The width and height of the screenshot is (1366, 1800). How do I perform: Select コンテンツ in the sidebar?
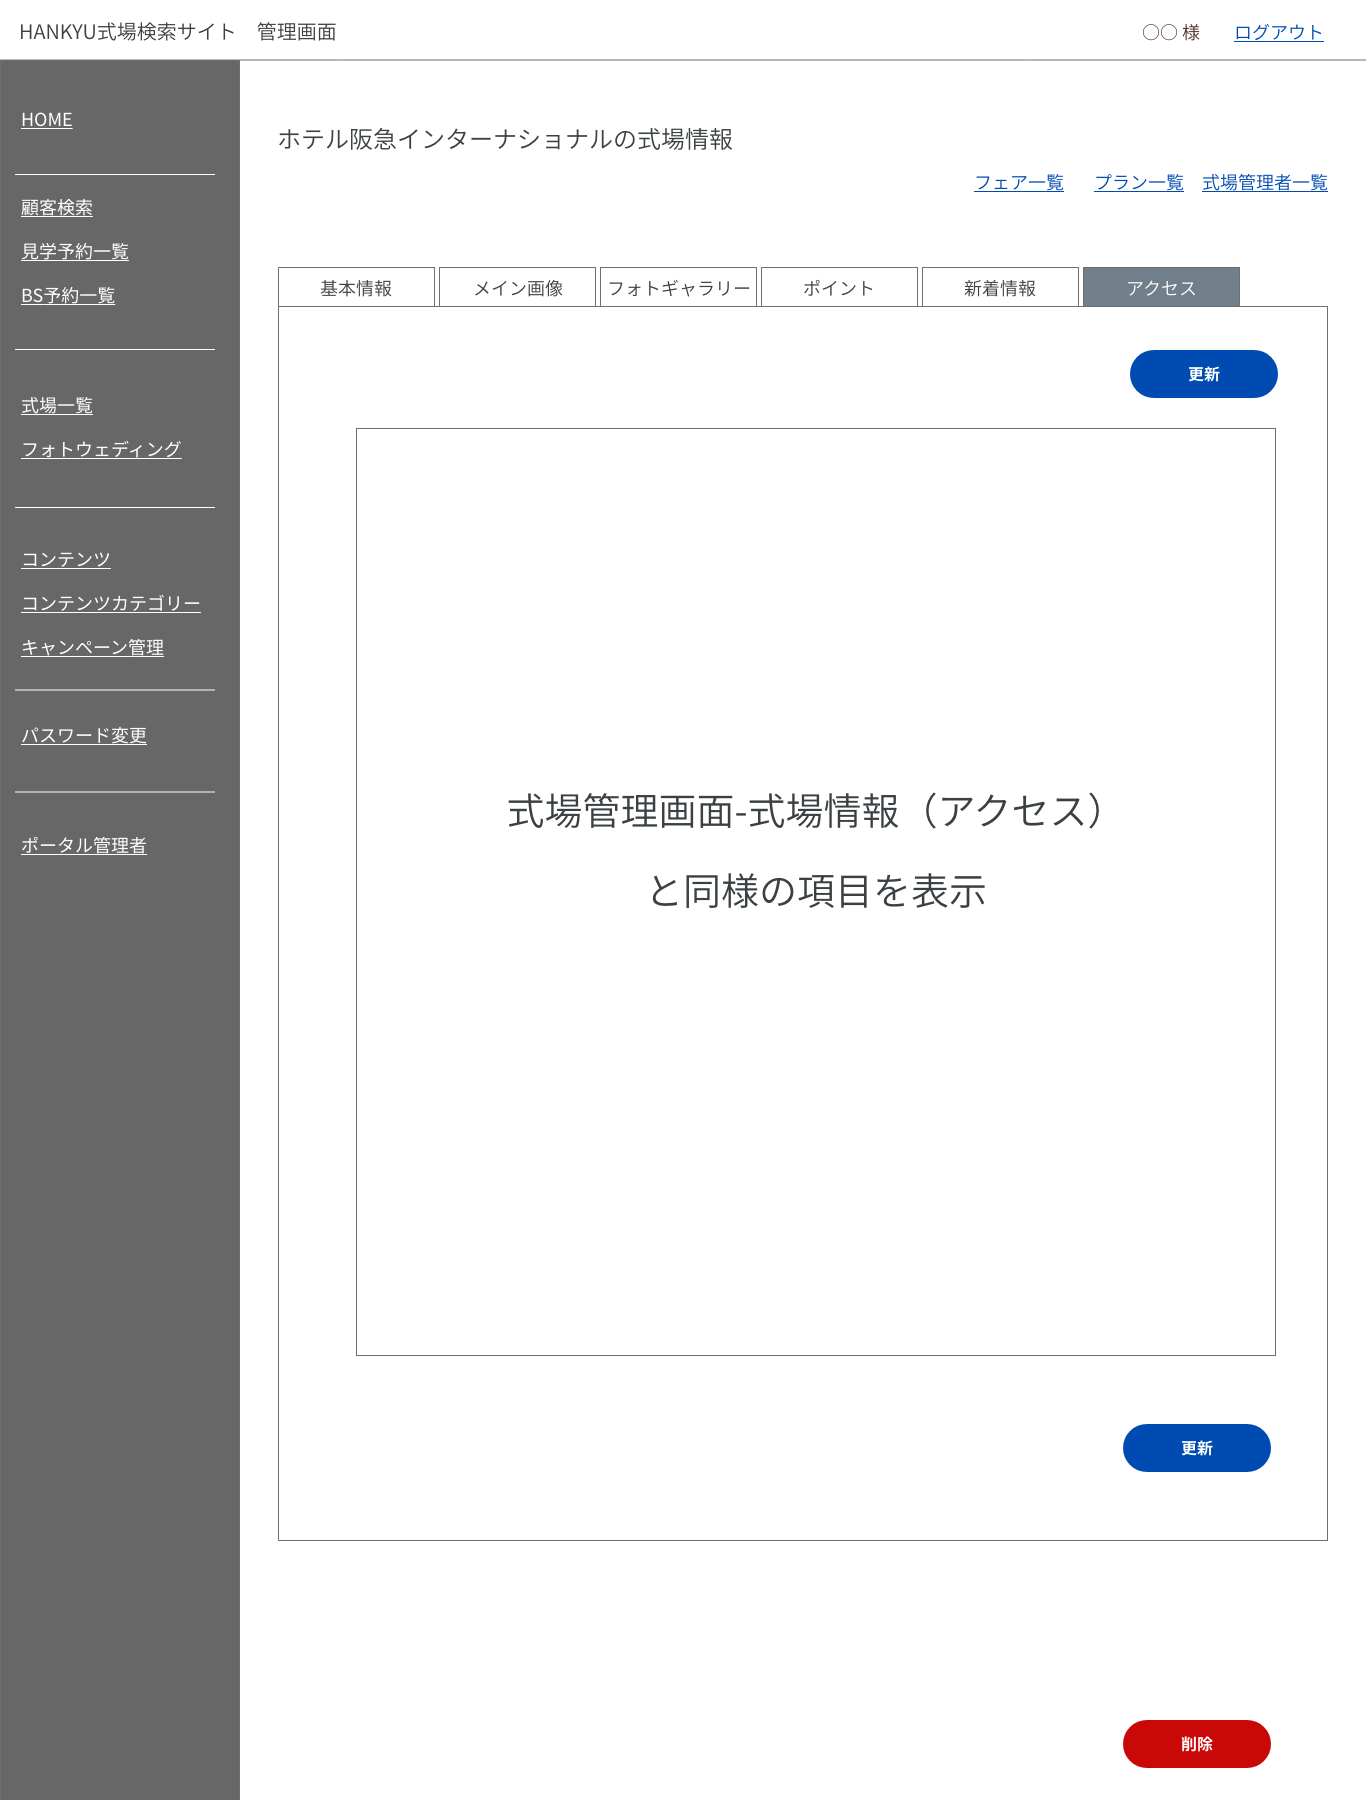[x=66, y=560]
